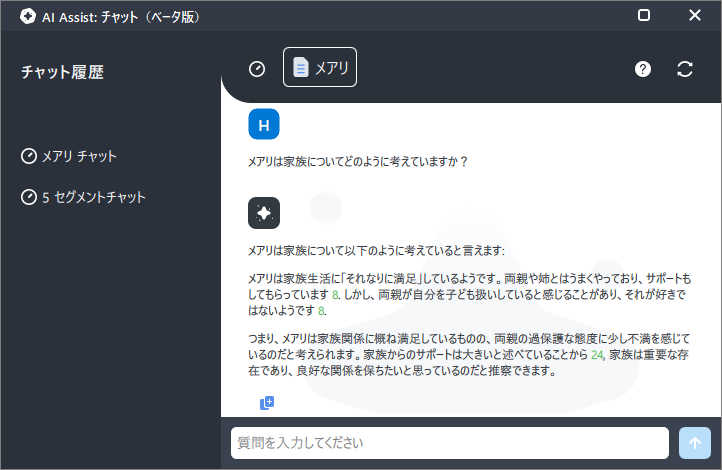Click the チャット履歴 heading
Image resolution: width=722 pixels, height=470 pixels.
[x=63, y=72]
